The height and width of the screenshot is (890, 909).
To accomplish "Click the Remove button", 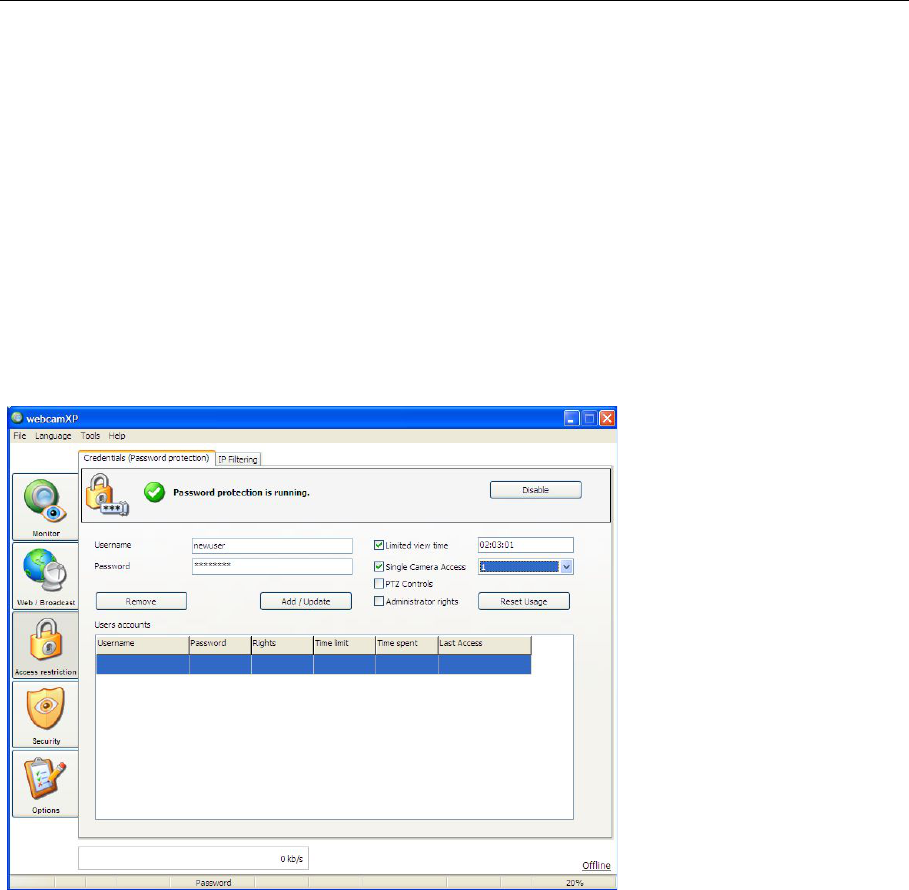I will 141,601.
